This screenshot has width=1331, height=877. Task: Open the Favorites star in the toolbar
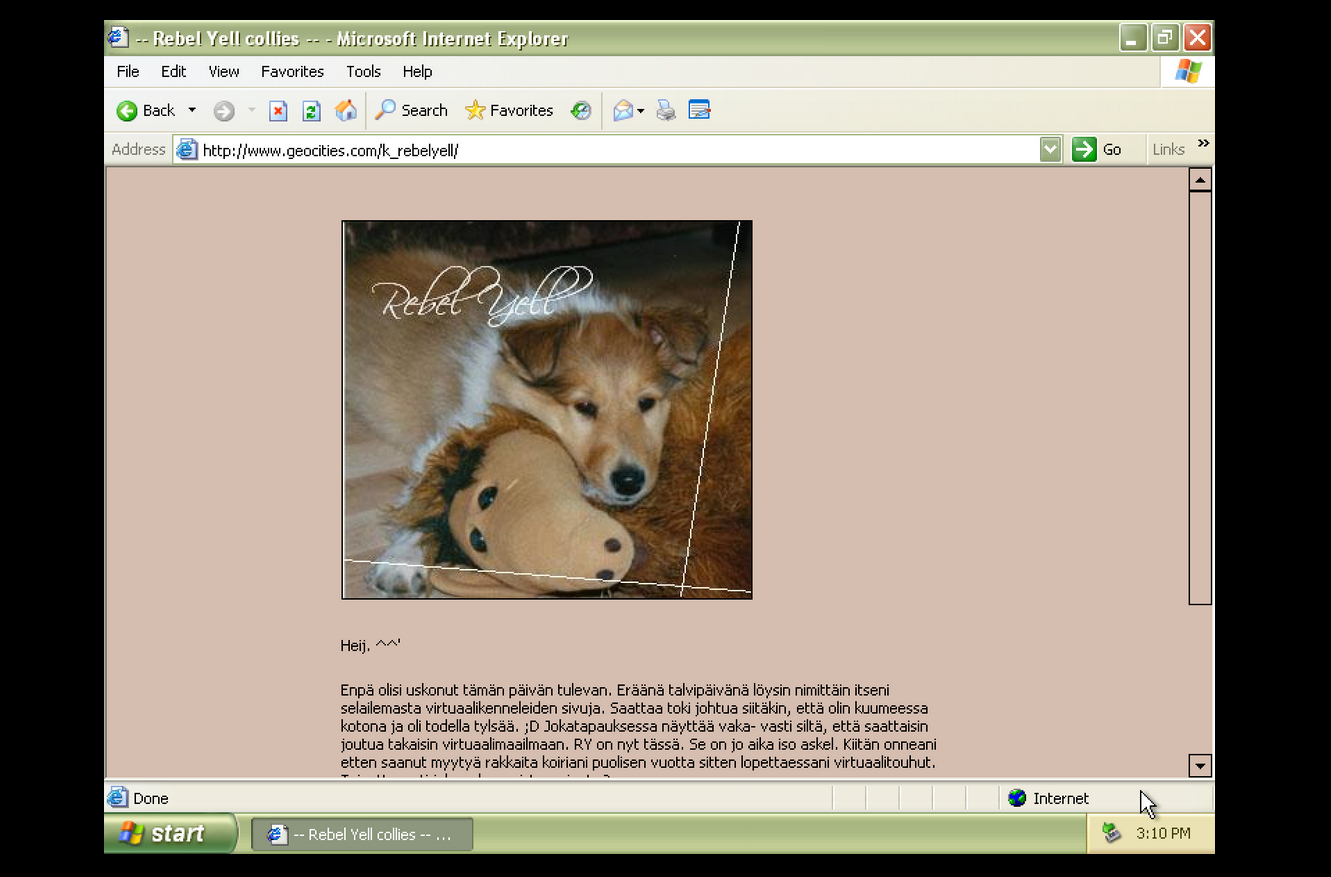509,111
